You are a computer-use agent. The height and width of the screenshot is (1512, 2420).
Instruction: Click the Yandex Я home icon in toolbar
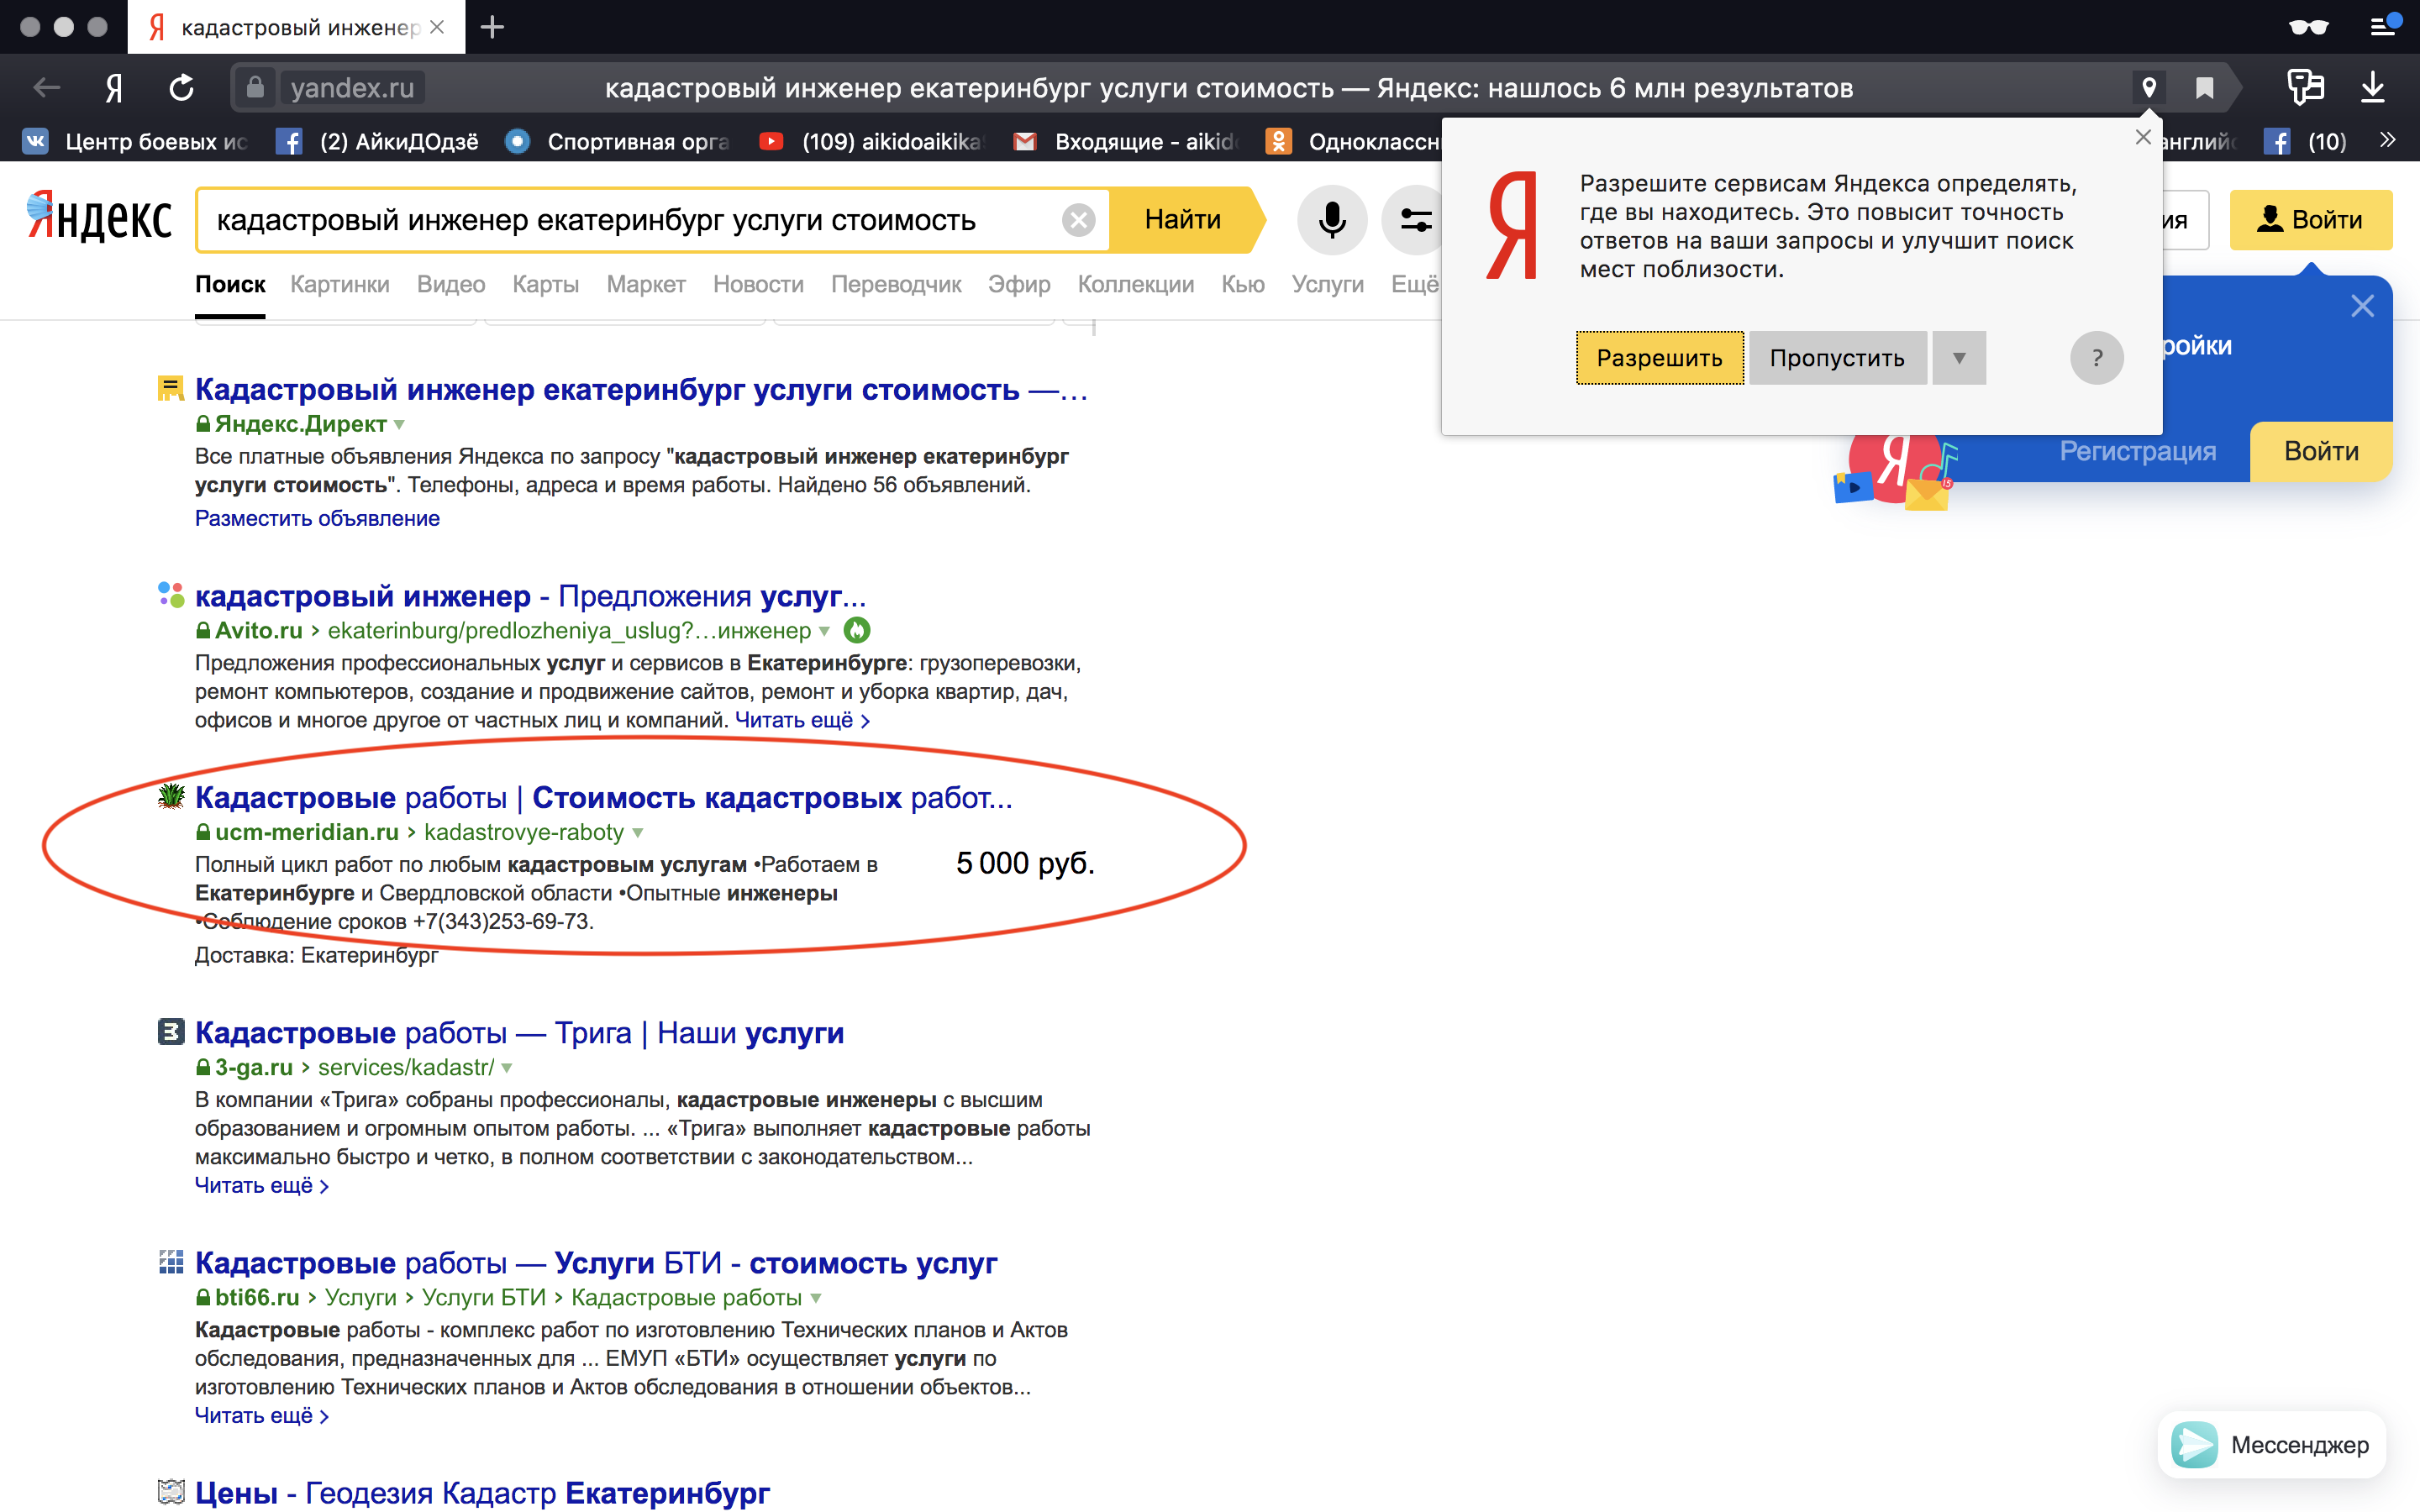coord(114,88)
